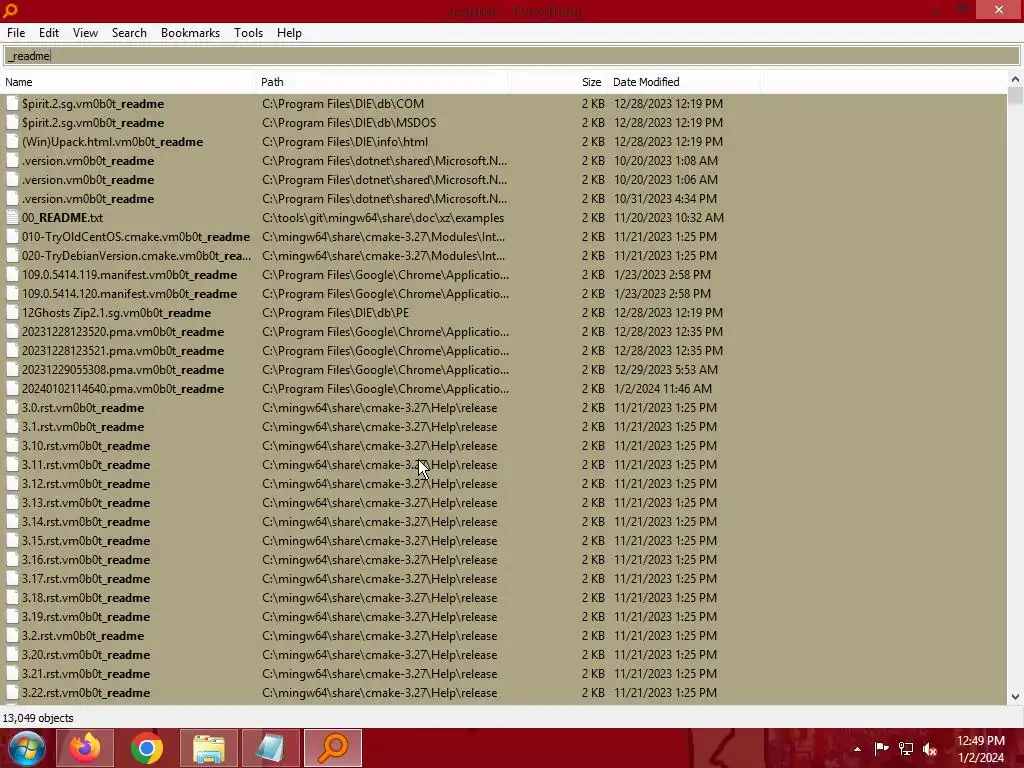Open the View menu
This screenshot has width=1024, height=768.
pyautogui.click(x=85, y=33)
